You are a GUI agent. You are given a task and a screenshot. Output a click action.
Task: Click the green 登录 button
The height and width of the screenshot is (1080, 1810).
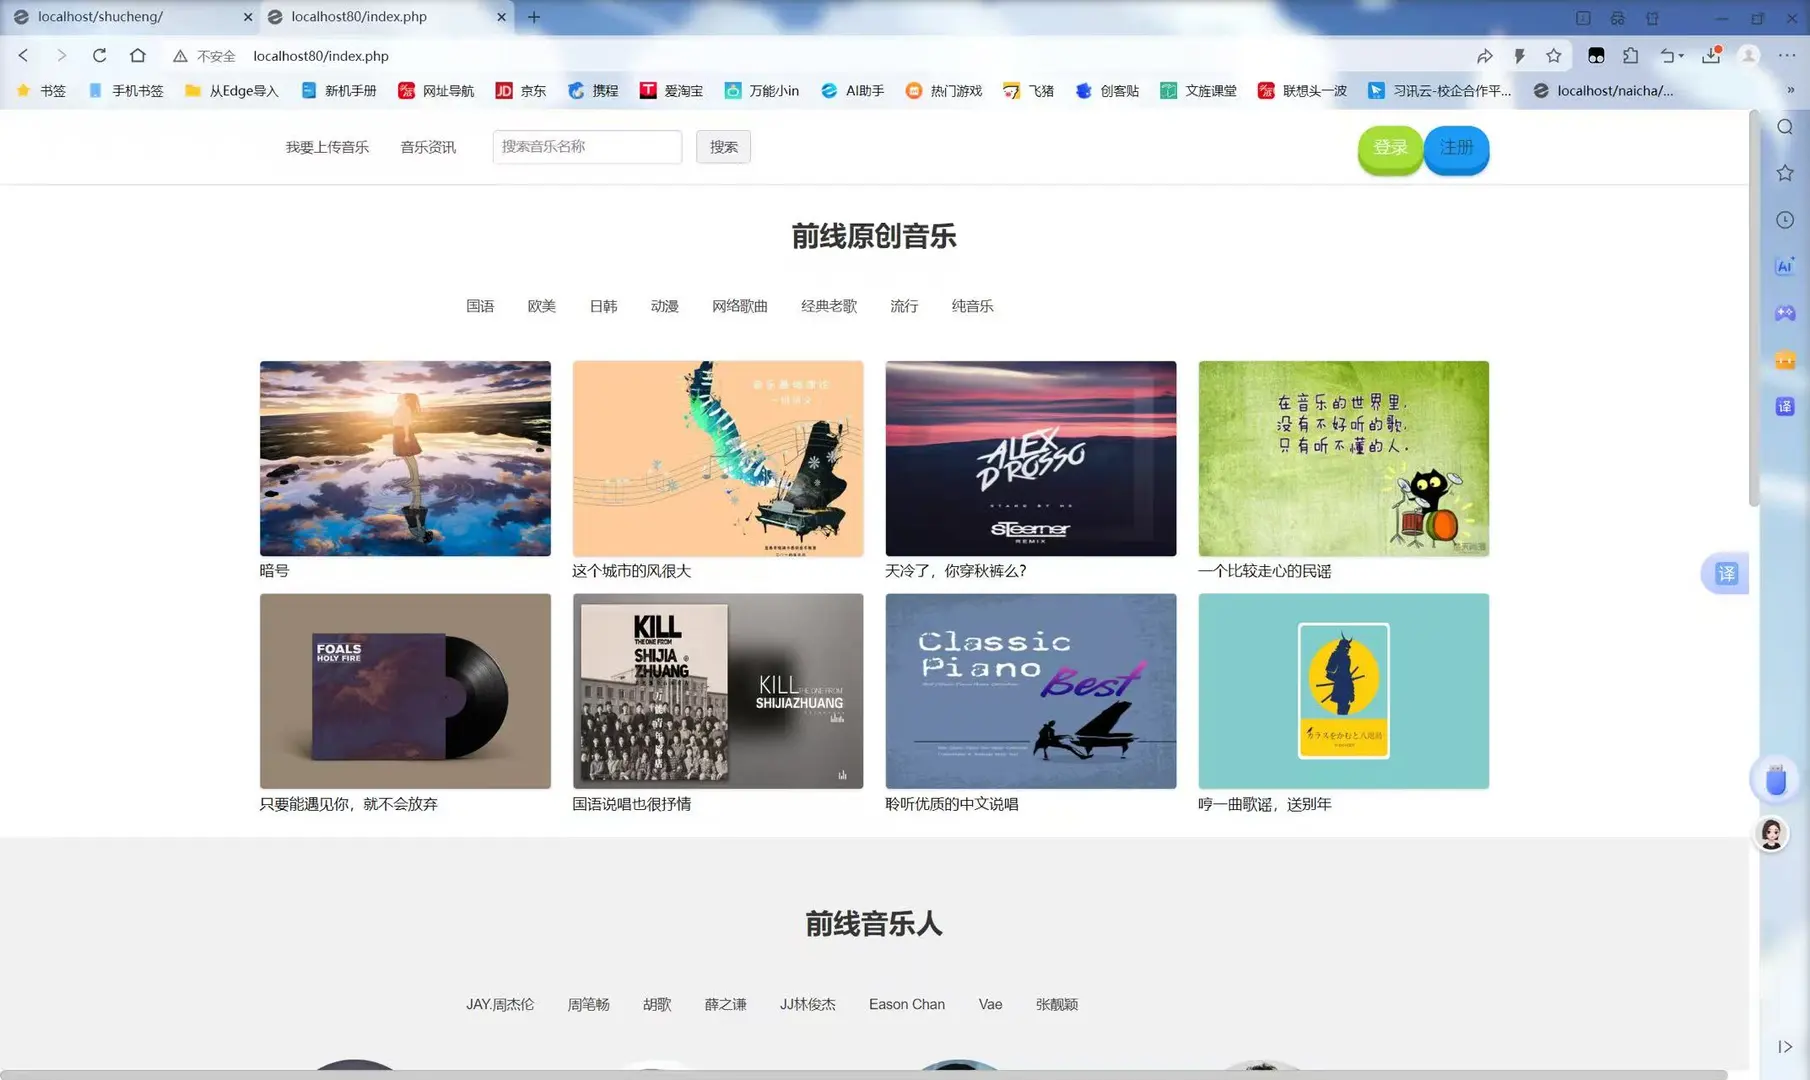(x=1390, y=148)
